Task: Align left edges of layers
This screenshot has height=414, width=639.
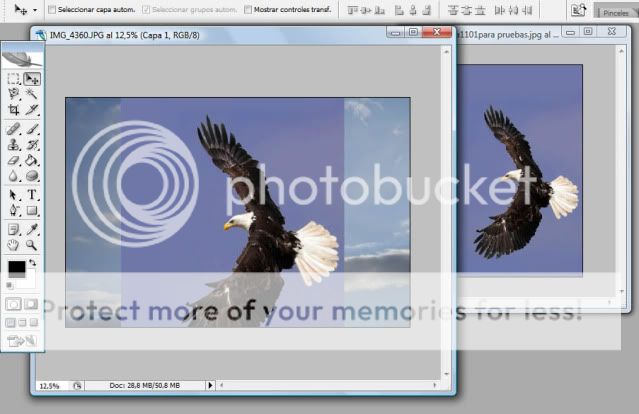Action: point(399,10)
